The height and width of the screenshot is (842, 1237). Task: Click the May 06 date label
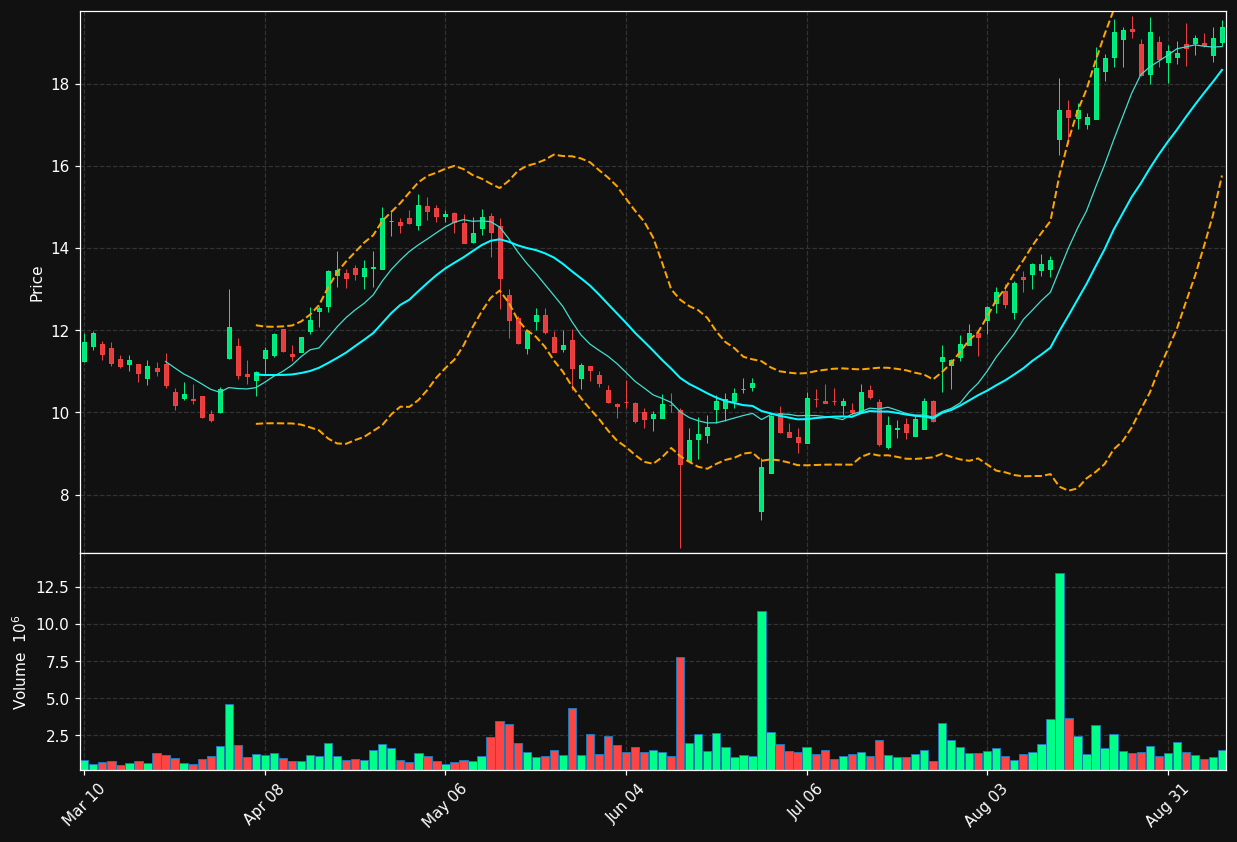click(x=445, y=806)
